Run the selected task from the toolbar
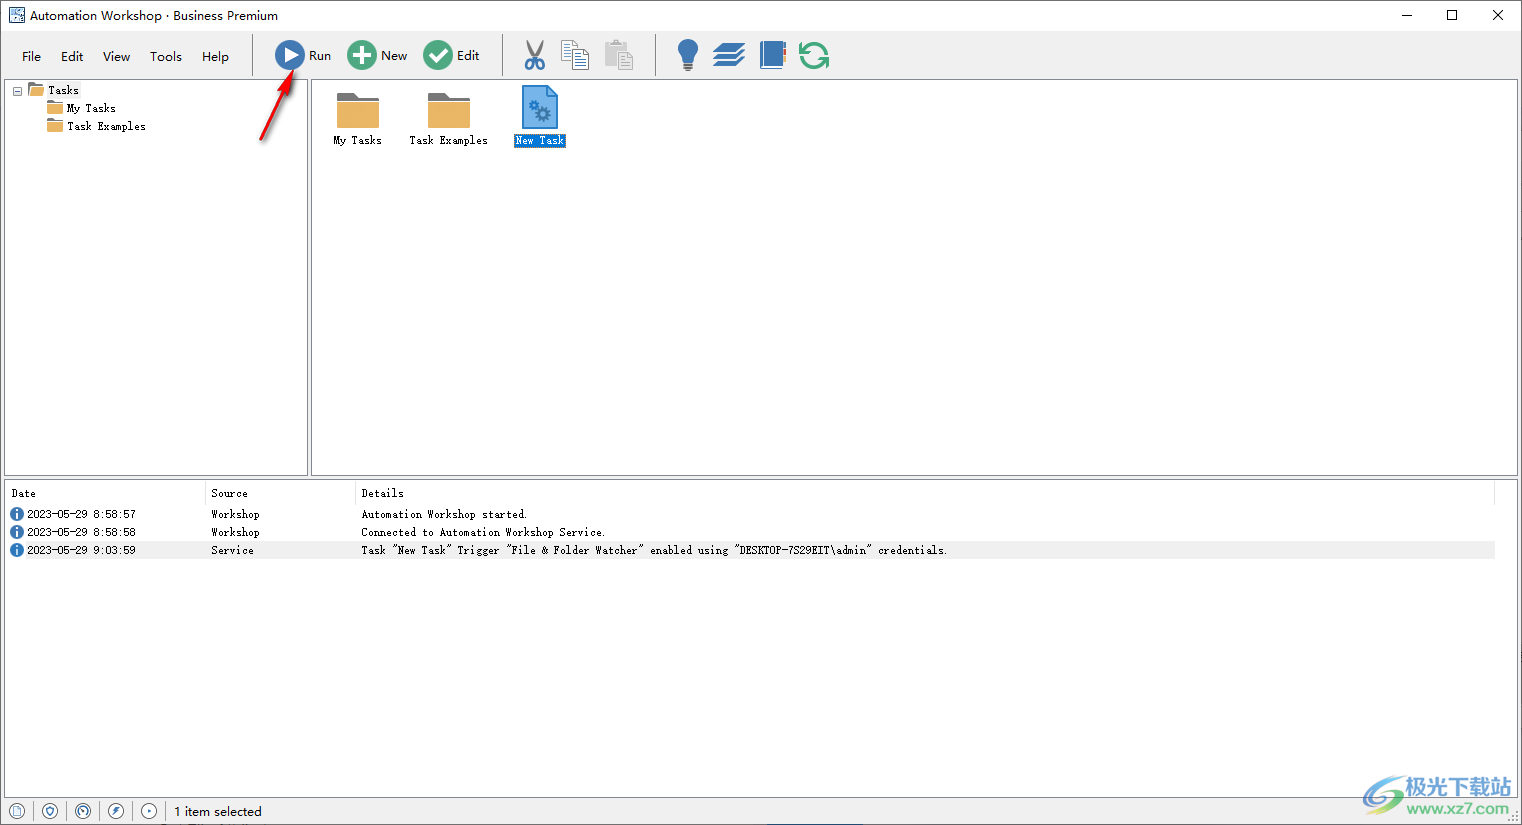Image resolution: width=1522 pixels, height=825 pixels. 303,55
